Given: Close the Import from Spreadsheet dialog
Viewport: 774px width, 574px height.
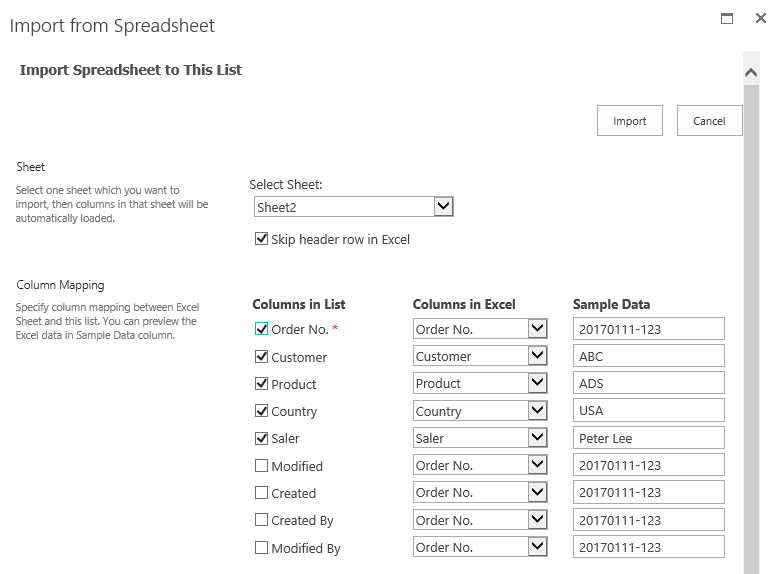Looking at the screenshot, I should (761, 18).
